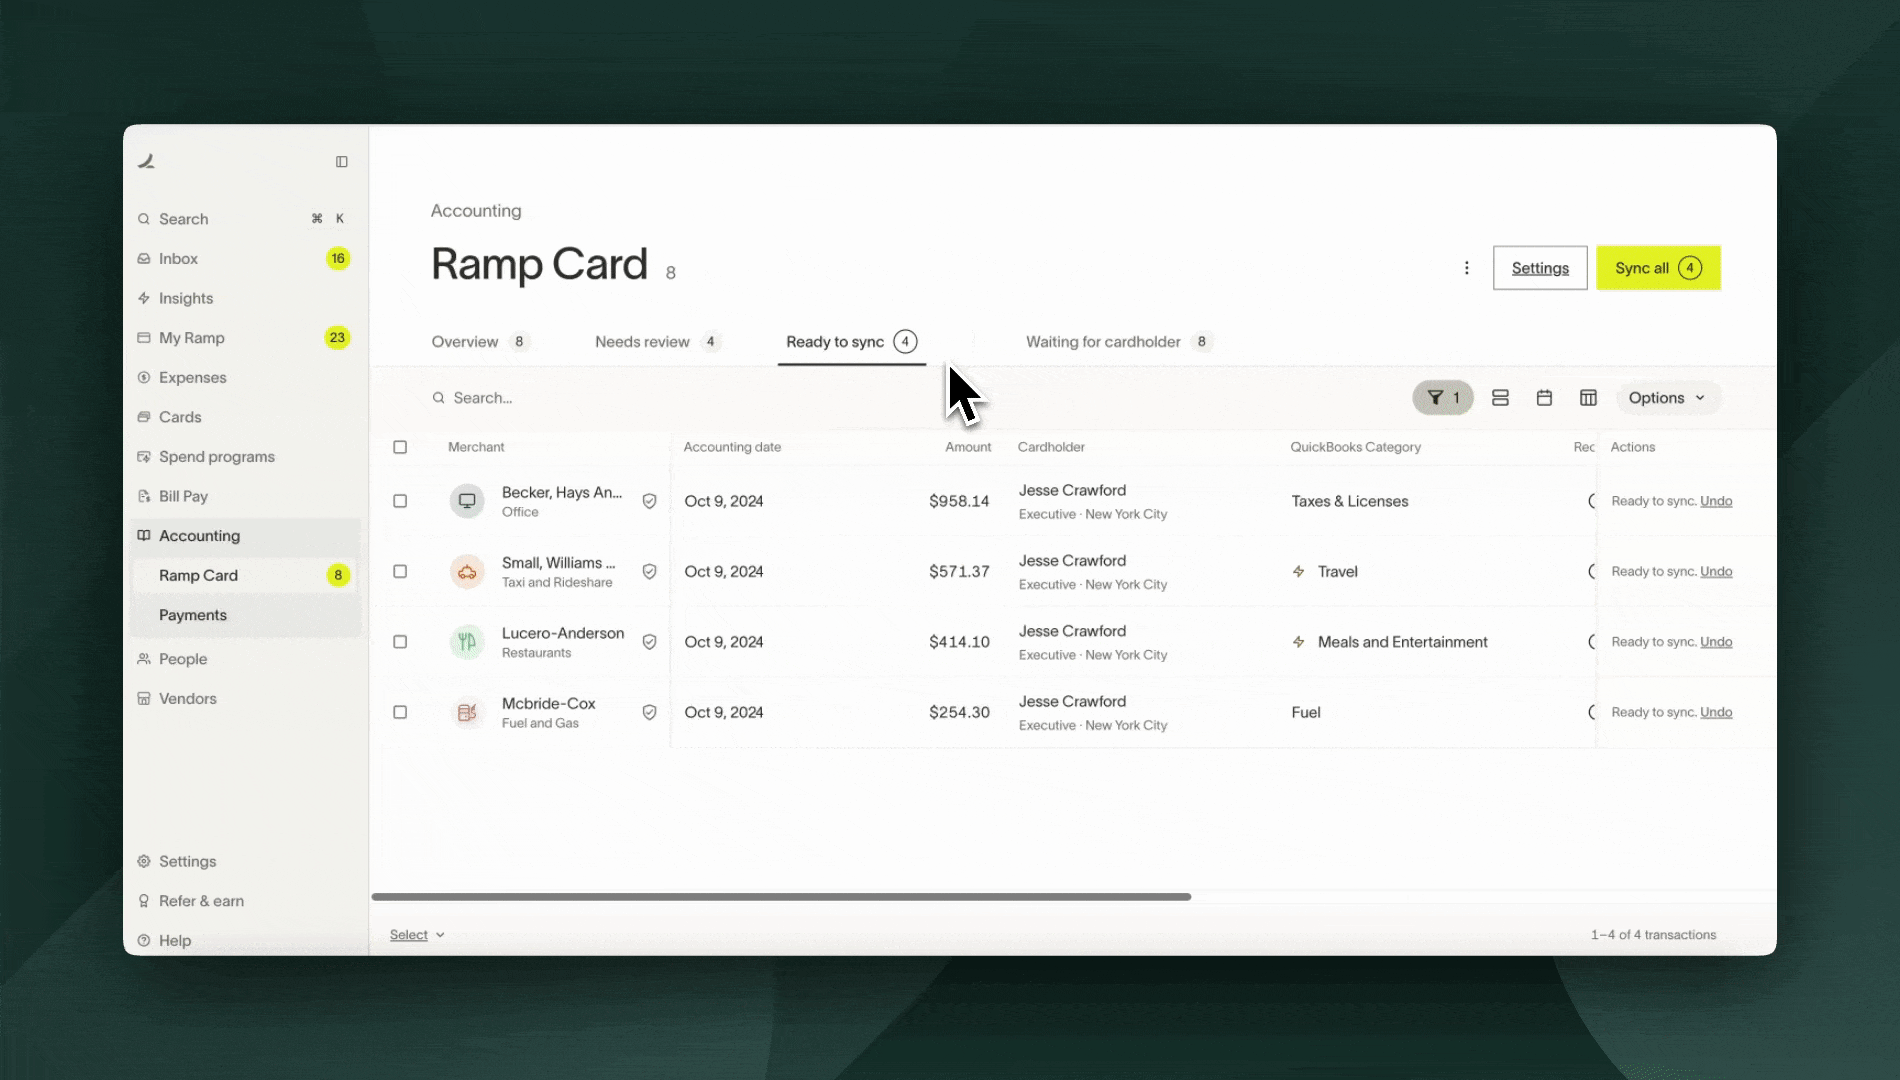Click the Sync all button
This screenshot has height=1080, width=1900.
click(x=1658, y=268)
